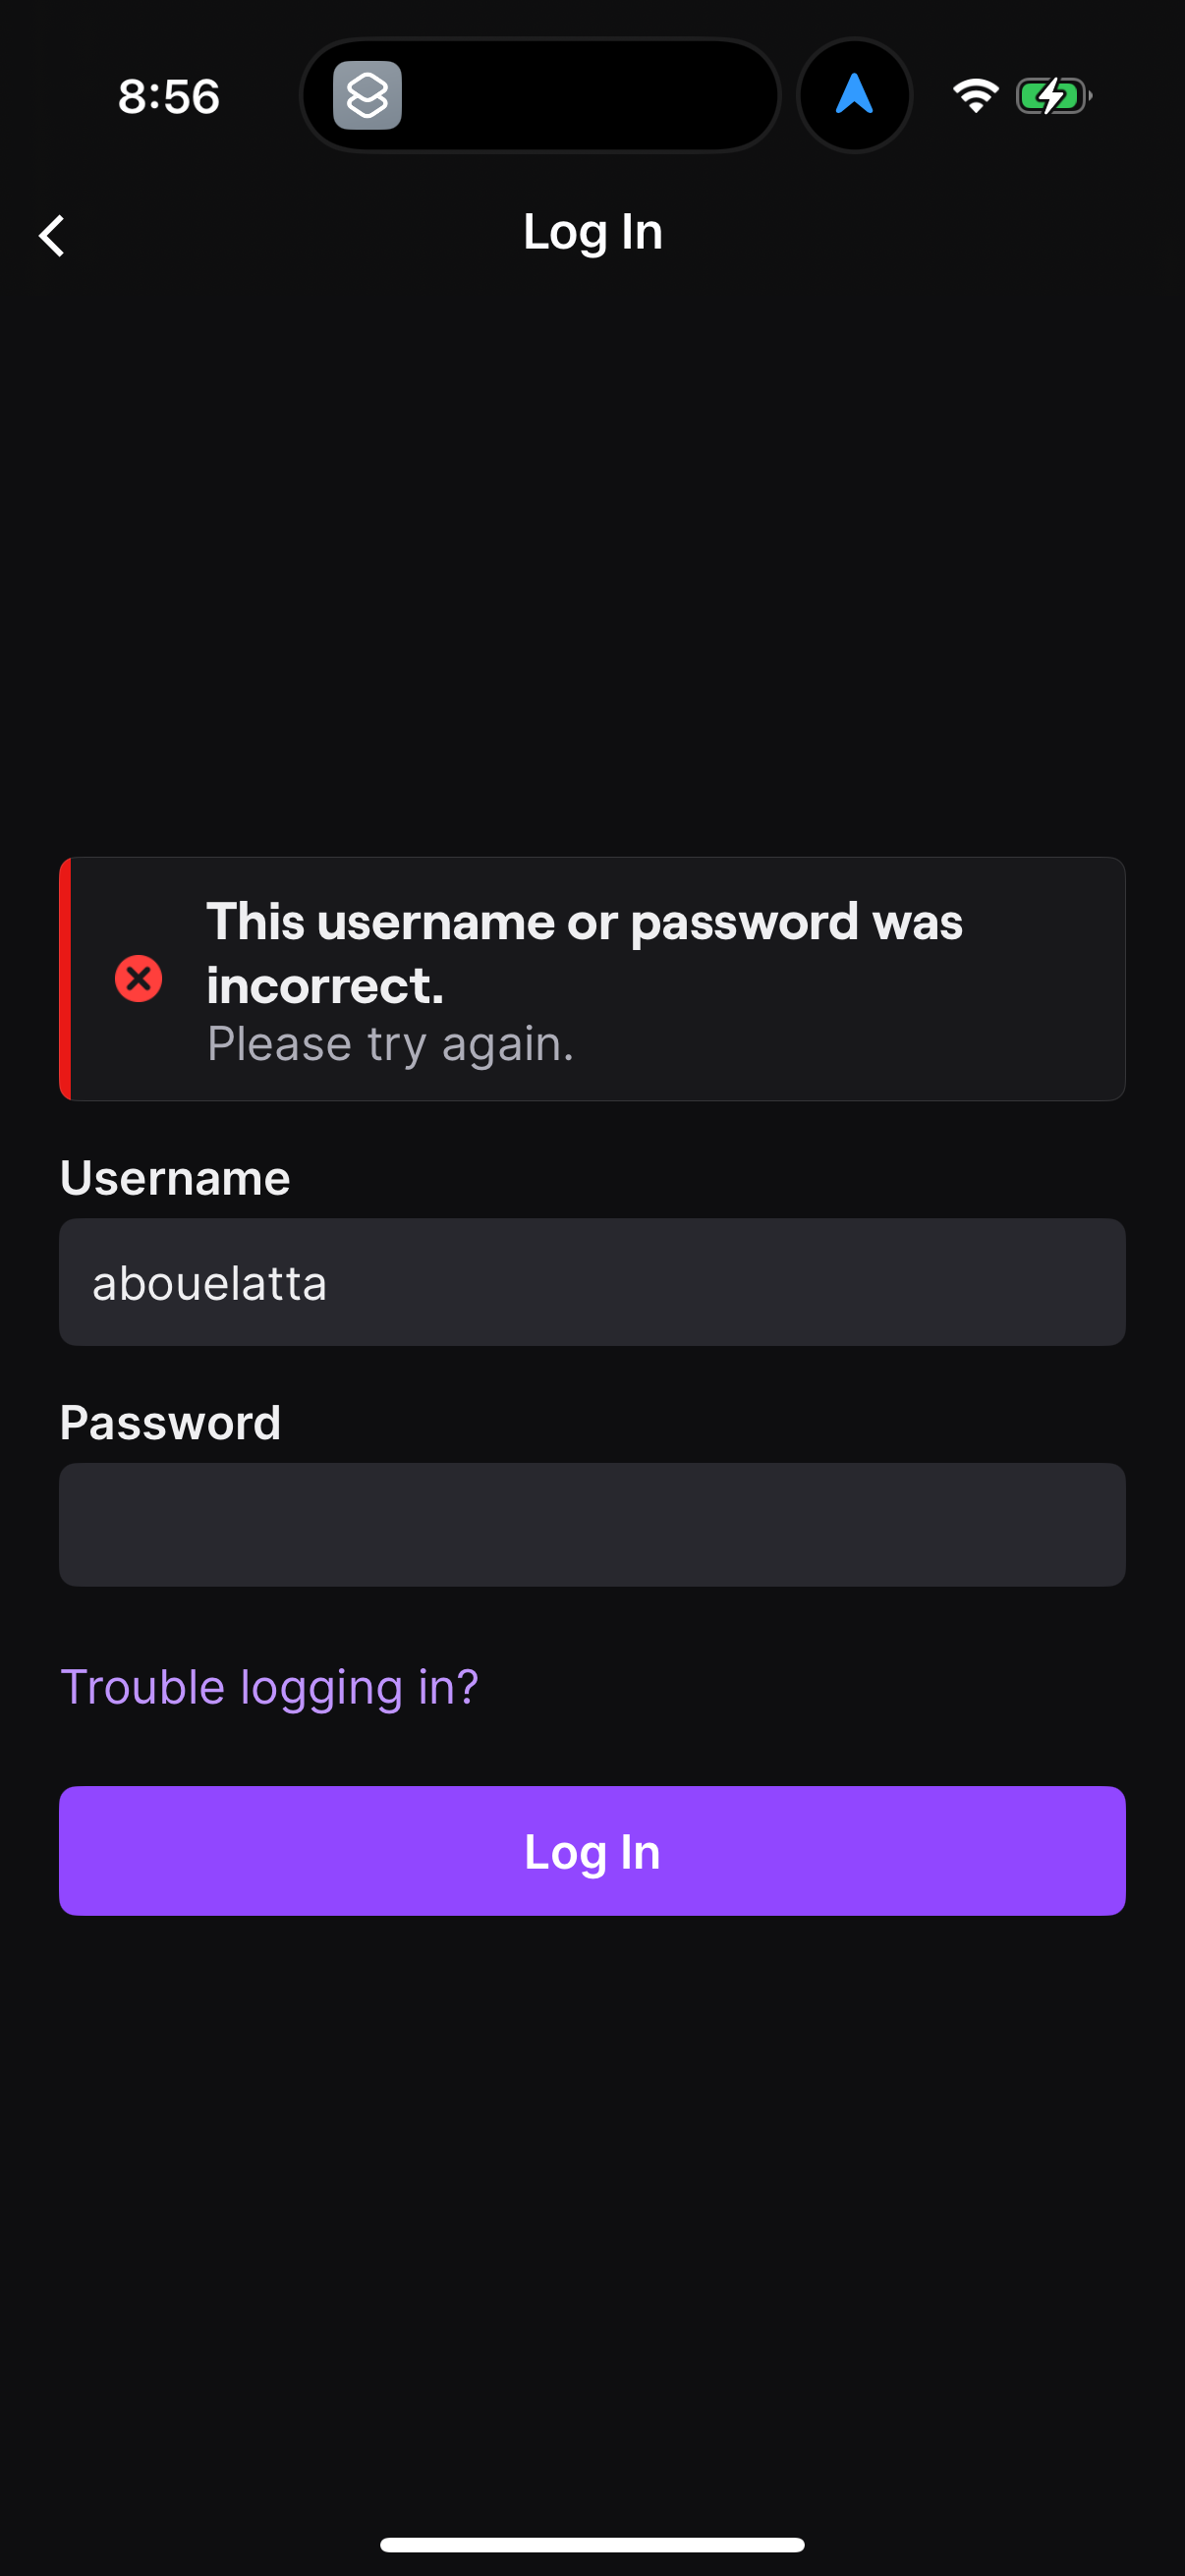
Task: Click the empty Password field
Action: pos(592,1525)
